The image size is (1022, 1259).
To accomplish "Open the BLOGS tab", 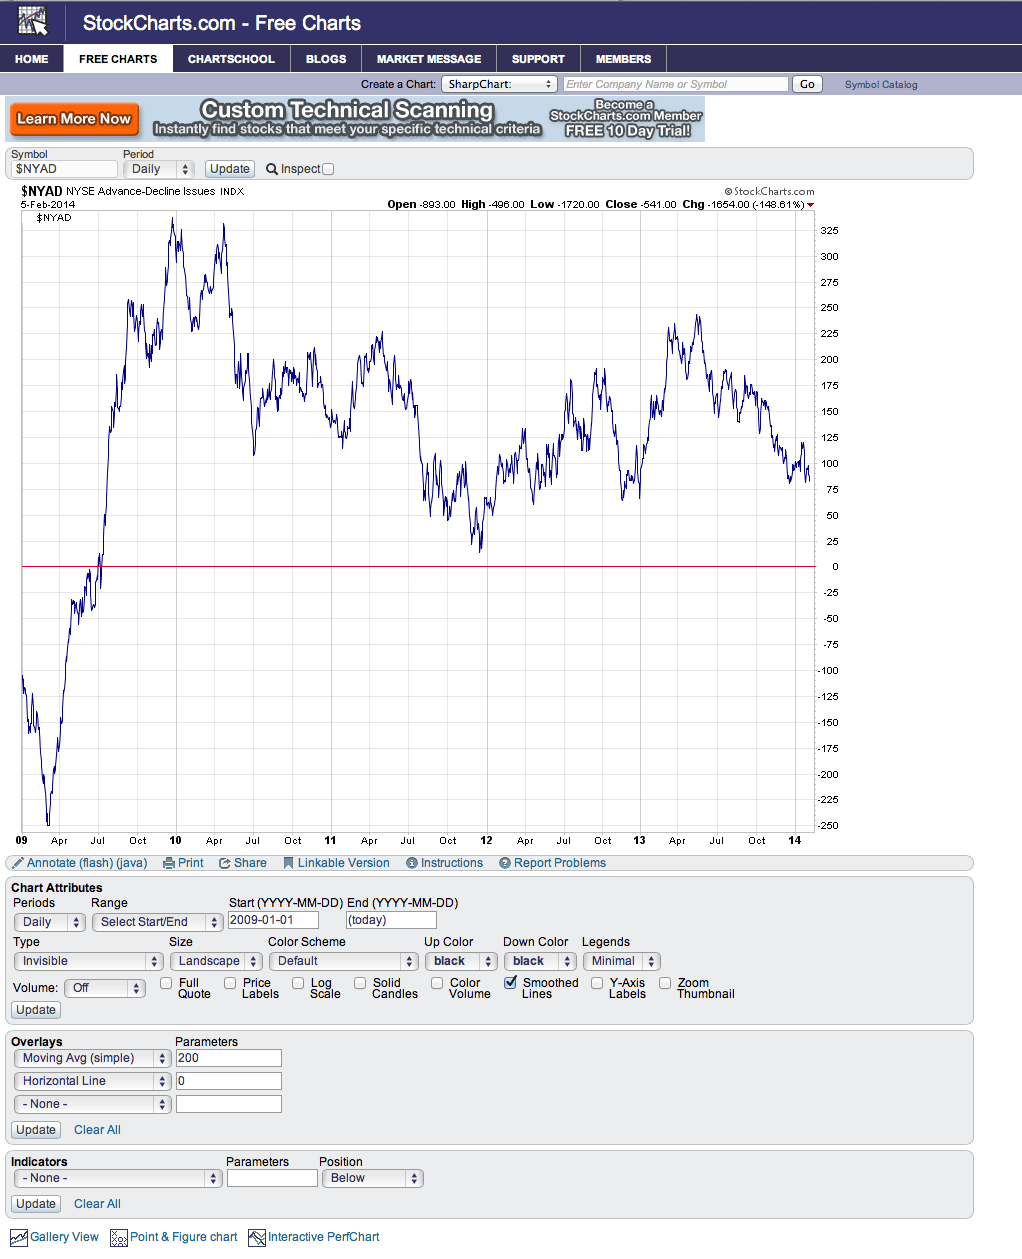I will click(326, 59).
